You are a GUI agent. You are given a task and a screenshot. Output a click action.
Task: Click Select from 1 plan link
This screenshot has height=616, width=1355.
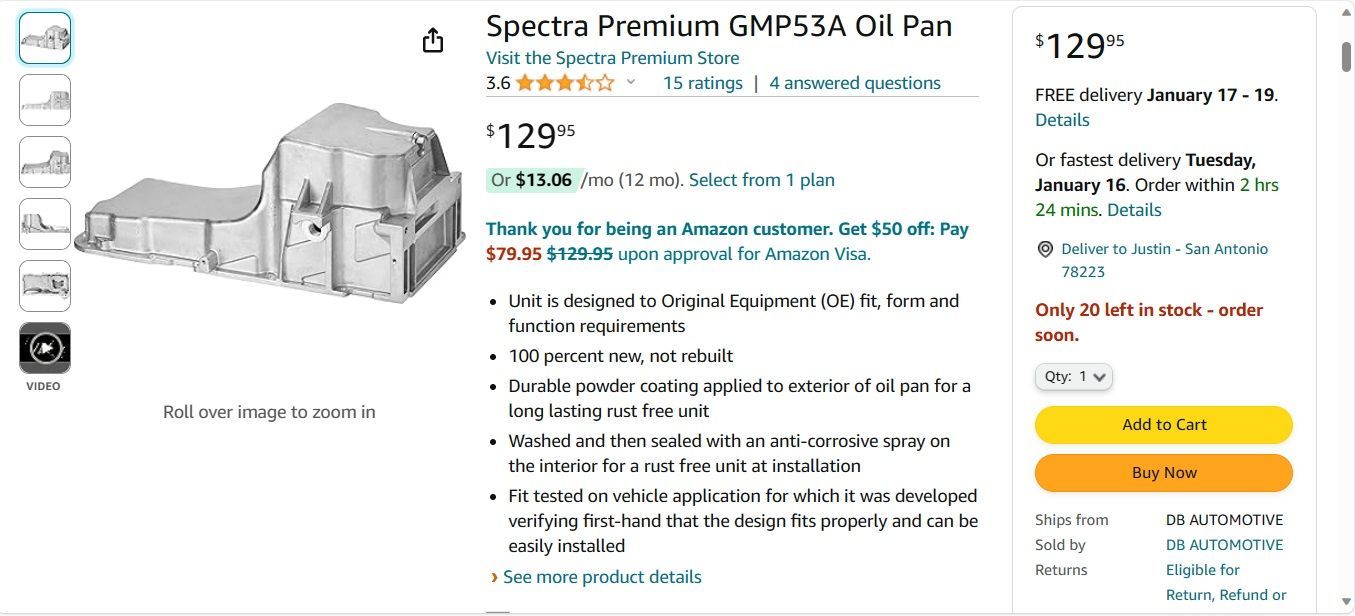[762, 180]
